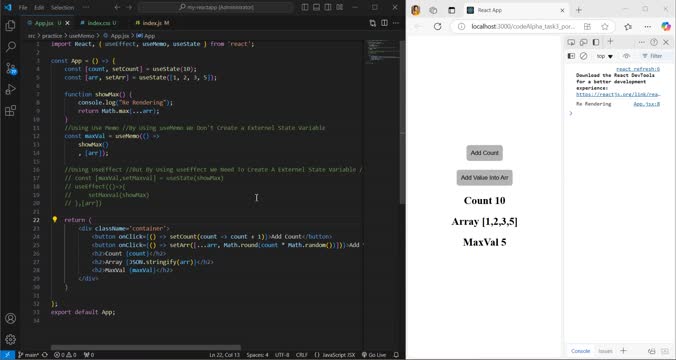Click the code minimap preview
676x360 pixels.
(383, 52)
